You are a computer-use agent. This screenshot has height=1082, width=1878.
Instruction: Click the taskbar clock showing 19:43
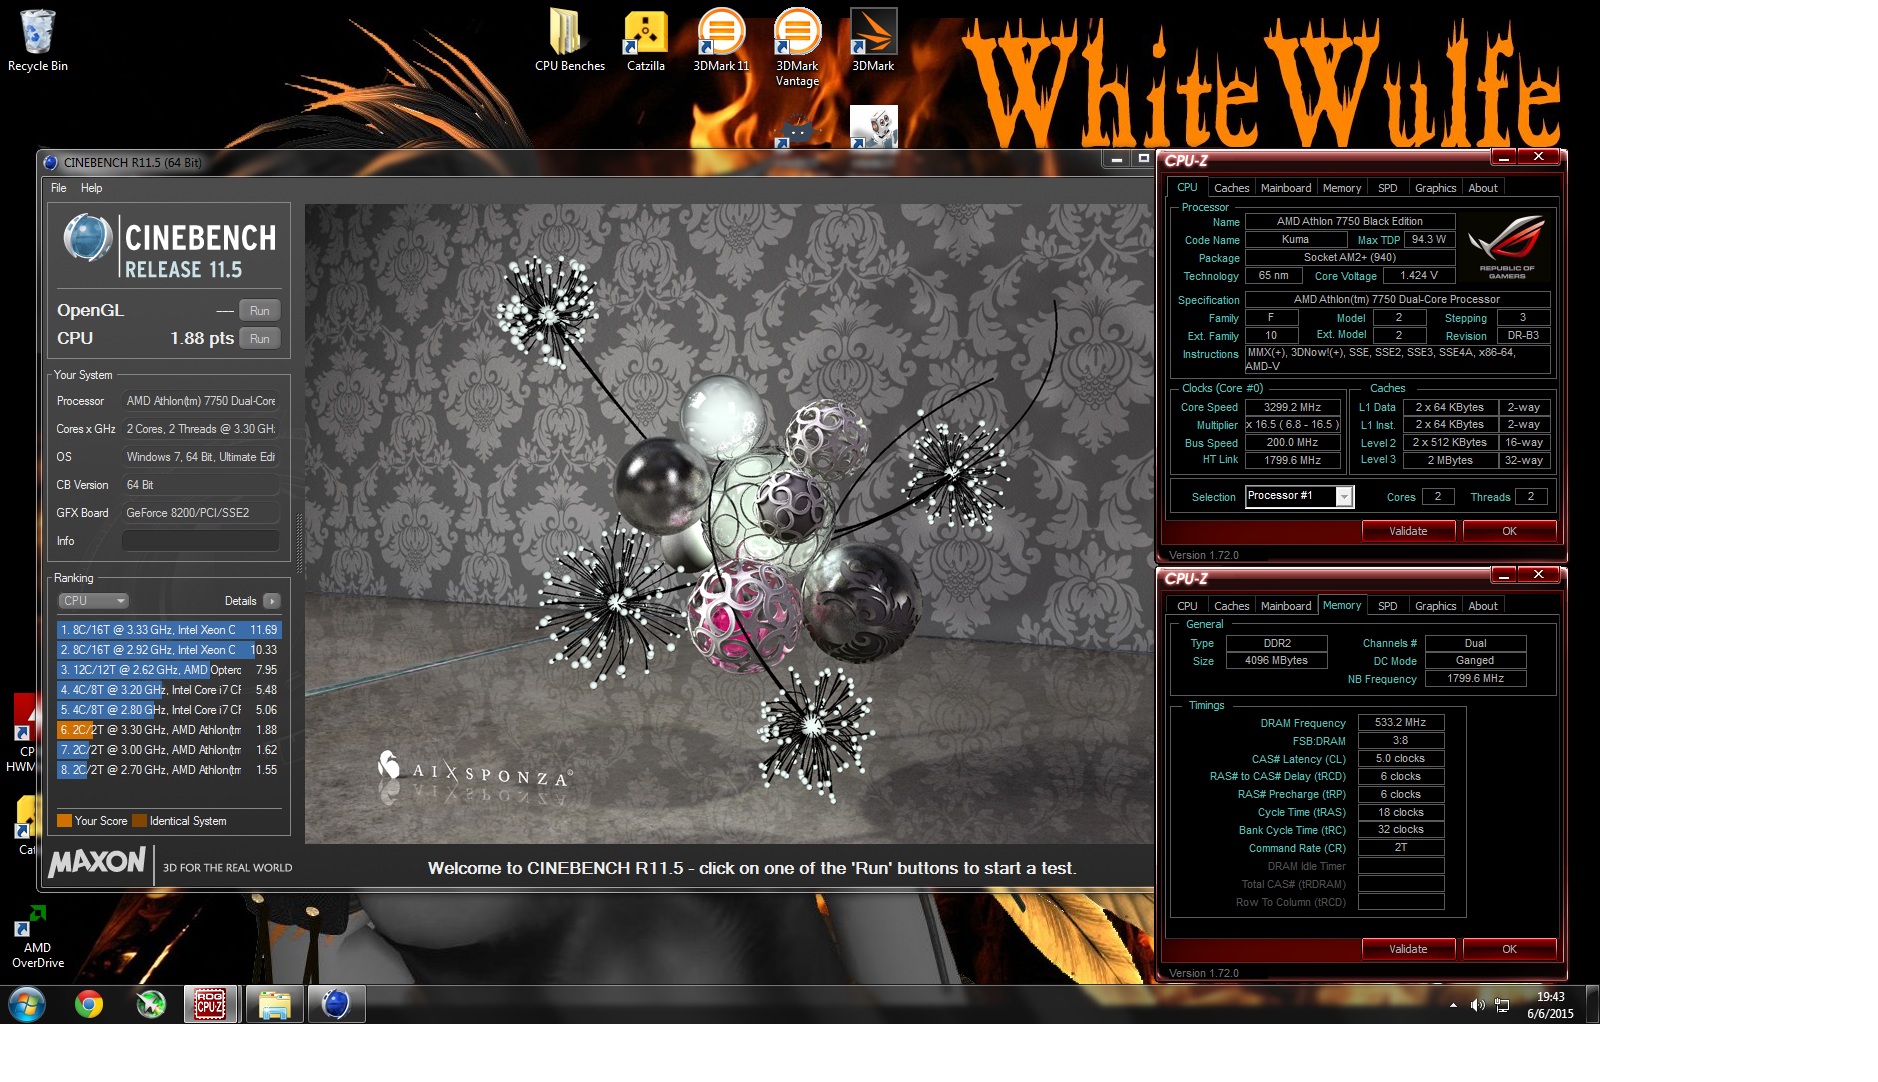click(1550, 1005)
